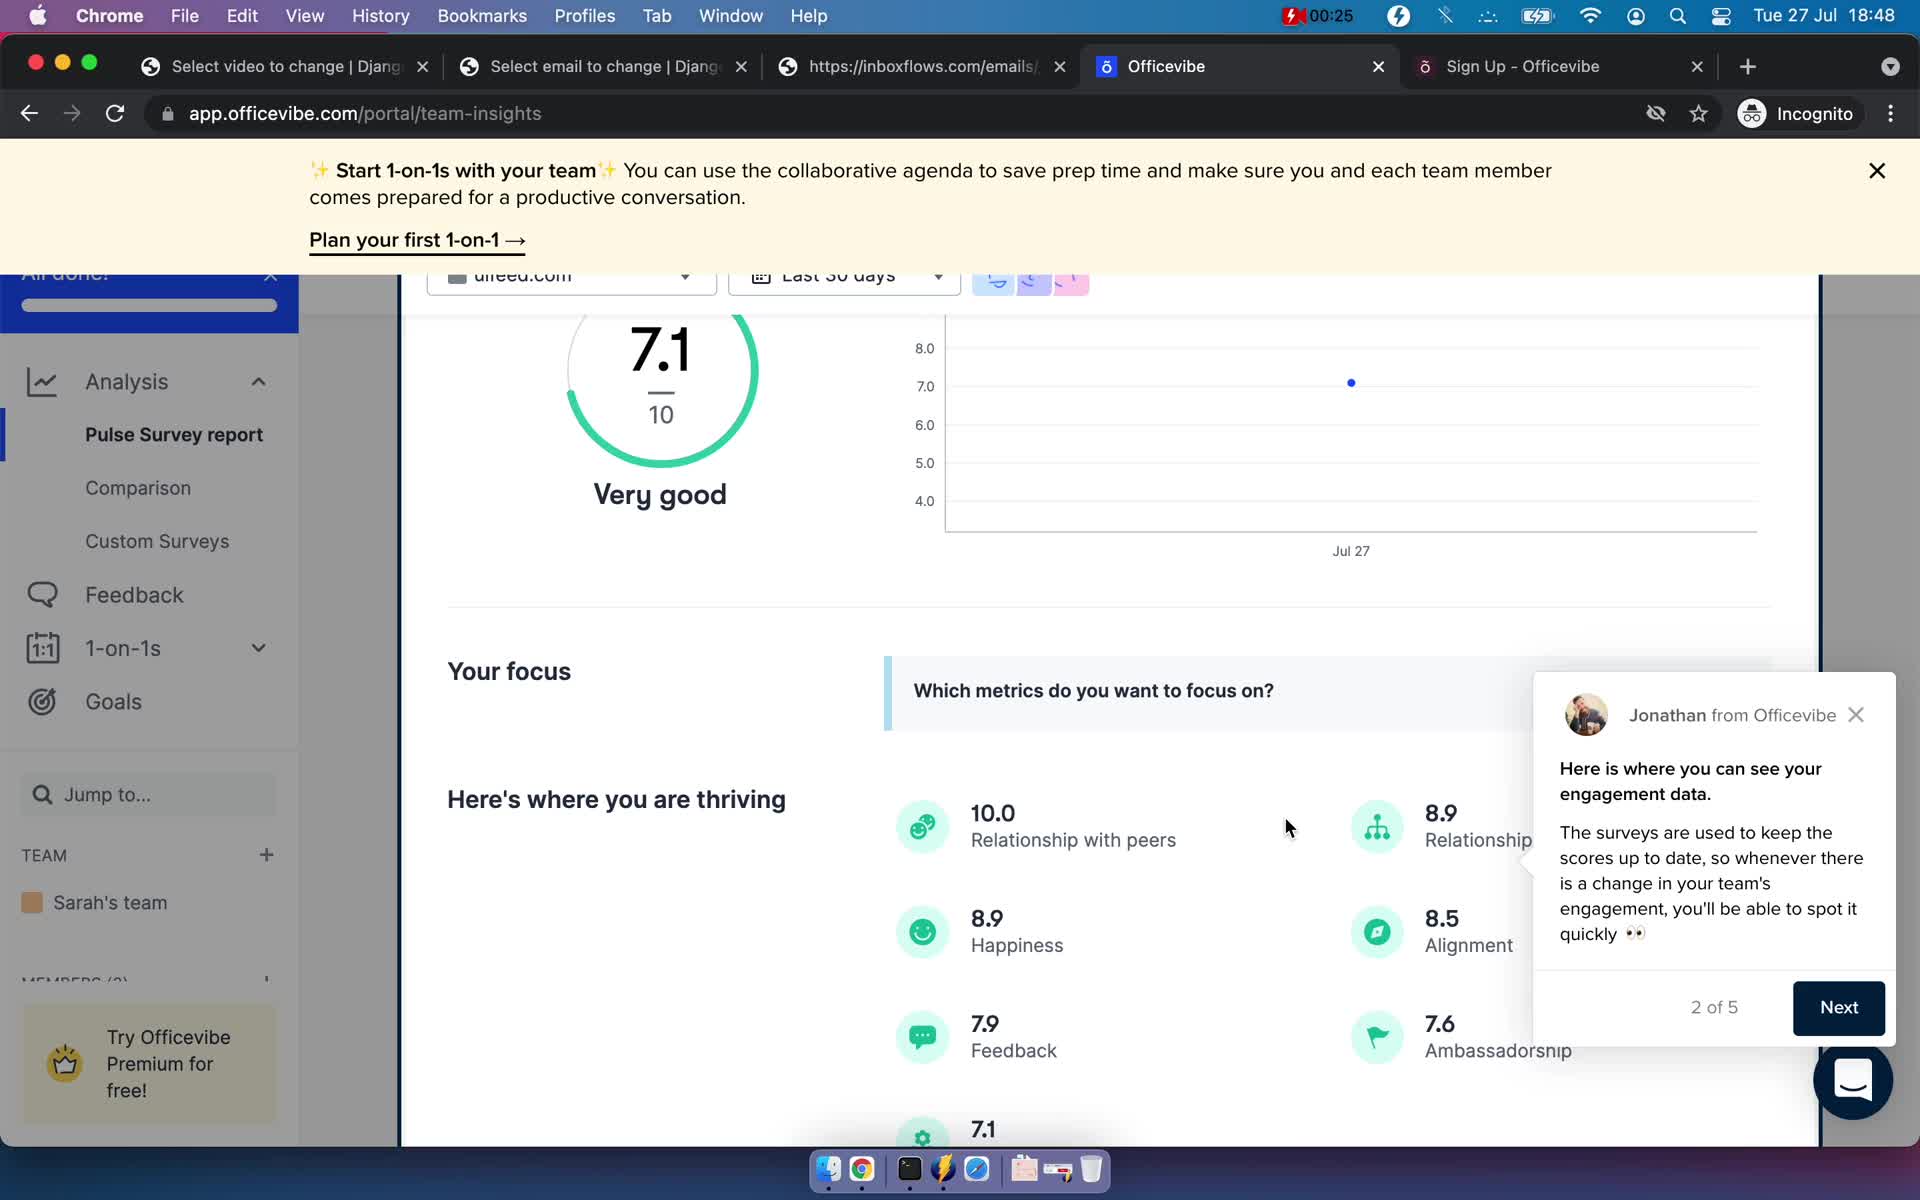Switch to the inboxflows.com tab
Image resolution: width=1920 pixels, height=1200 pixels.
coord(920,67)
